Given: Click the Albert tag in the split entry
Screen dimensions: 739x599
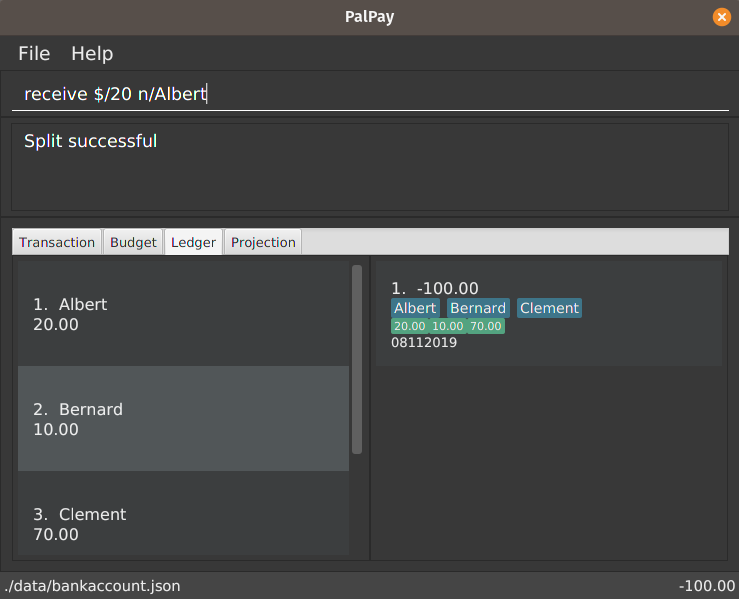Looking at the screenshot, I should point(415,308).
